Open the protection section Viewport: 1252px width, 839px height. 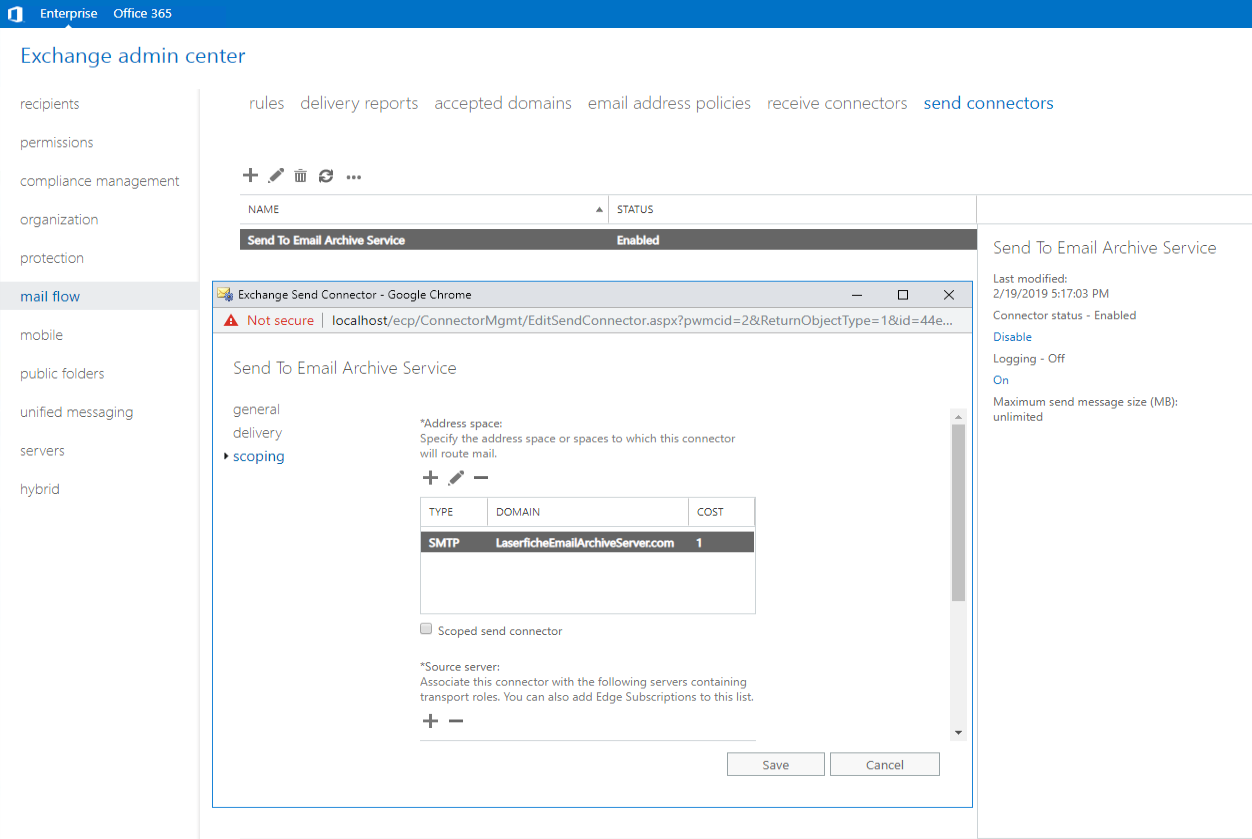pyautogui.click(x=52, y=258)
